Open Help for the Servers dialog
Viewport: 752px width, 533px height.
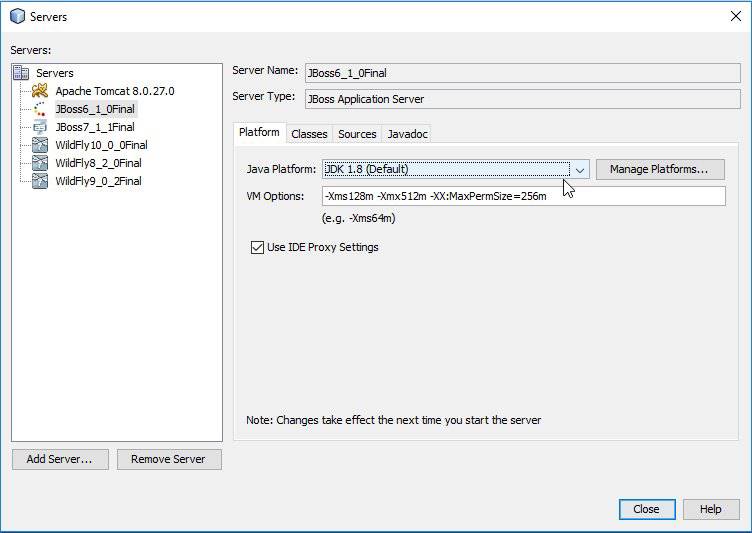tap(711, 509)
